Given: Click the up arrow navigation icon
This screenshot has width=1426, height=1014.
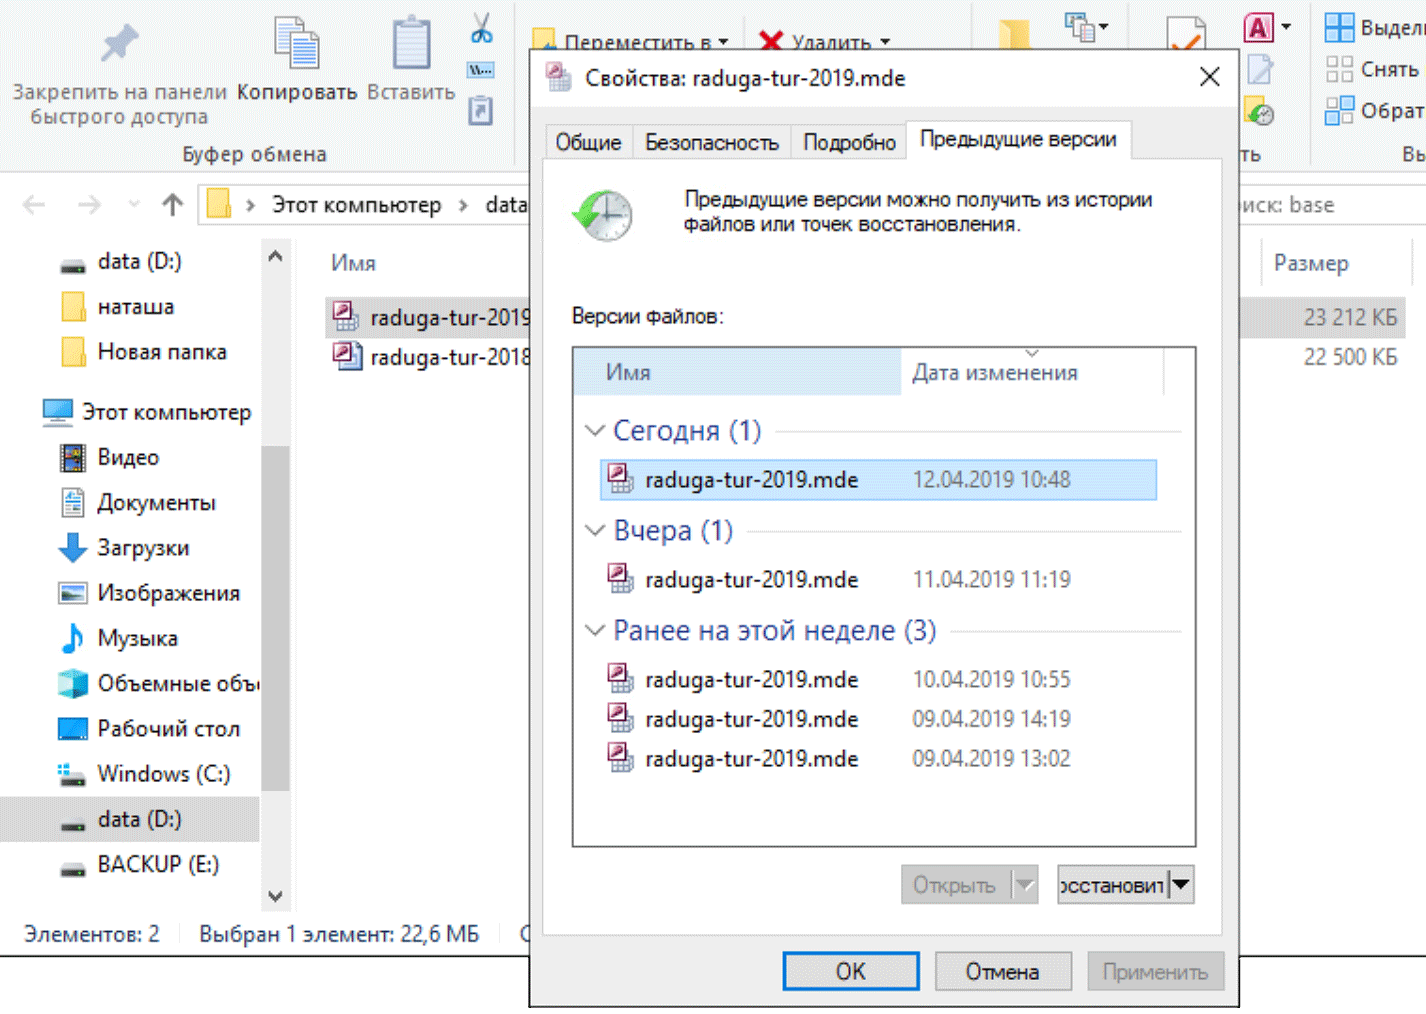Looking at the screenshot, I should [x=172, y=205].
